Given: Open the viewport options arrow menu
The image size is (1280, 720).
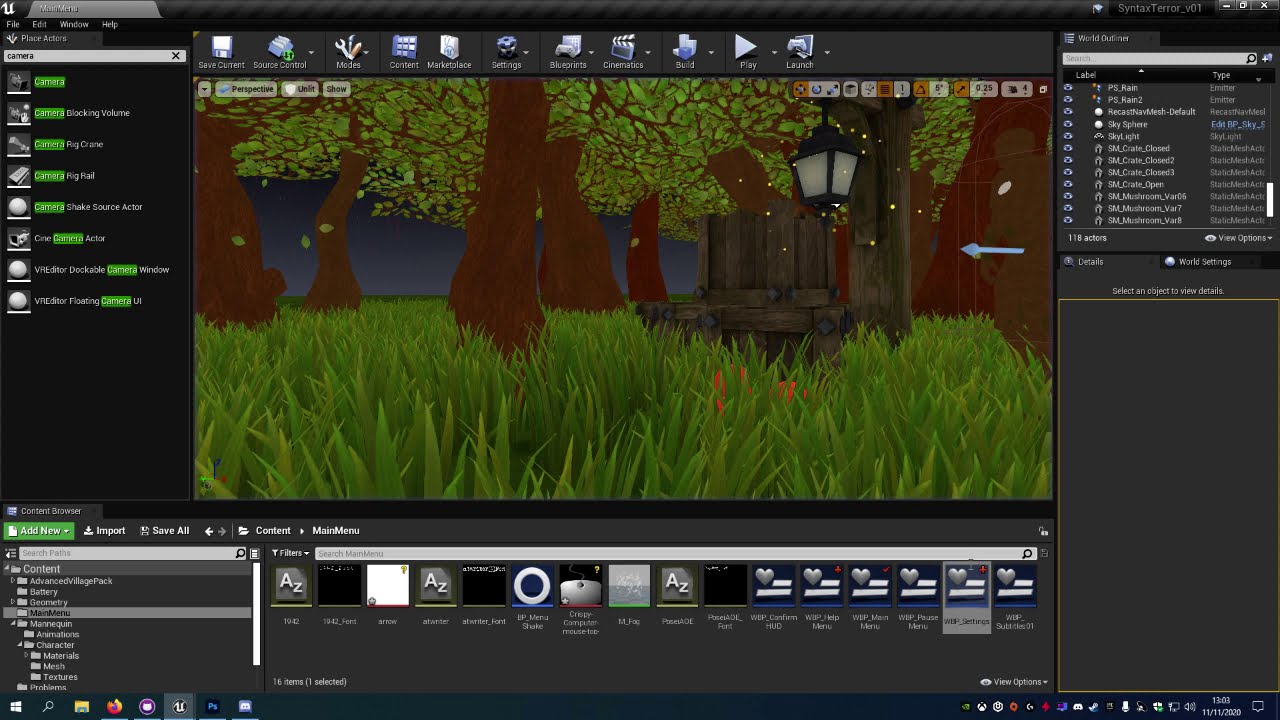Looking at the screenshot, I should (204, 89).
